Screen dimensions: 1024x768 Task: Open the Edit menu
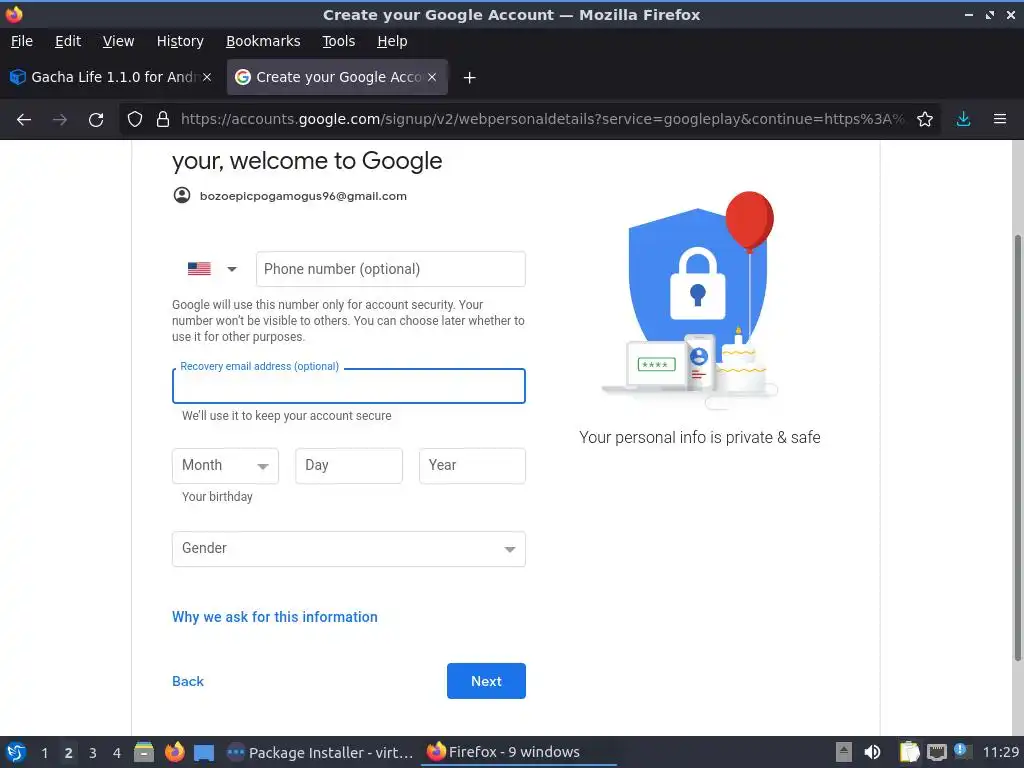[x=68, y=41]
